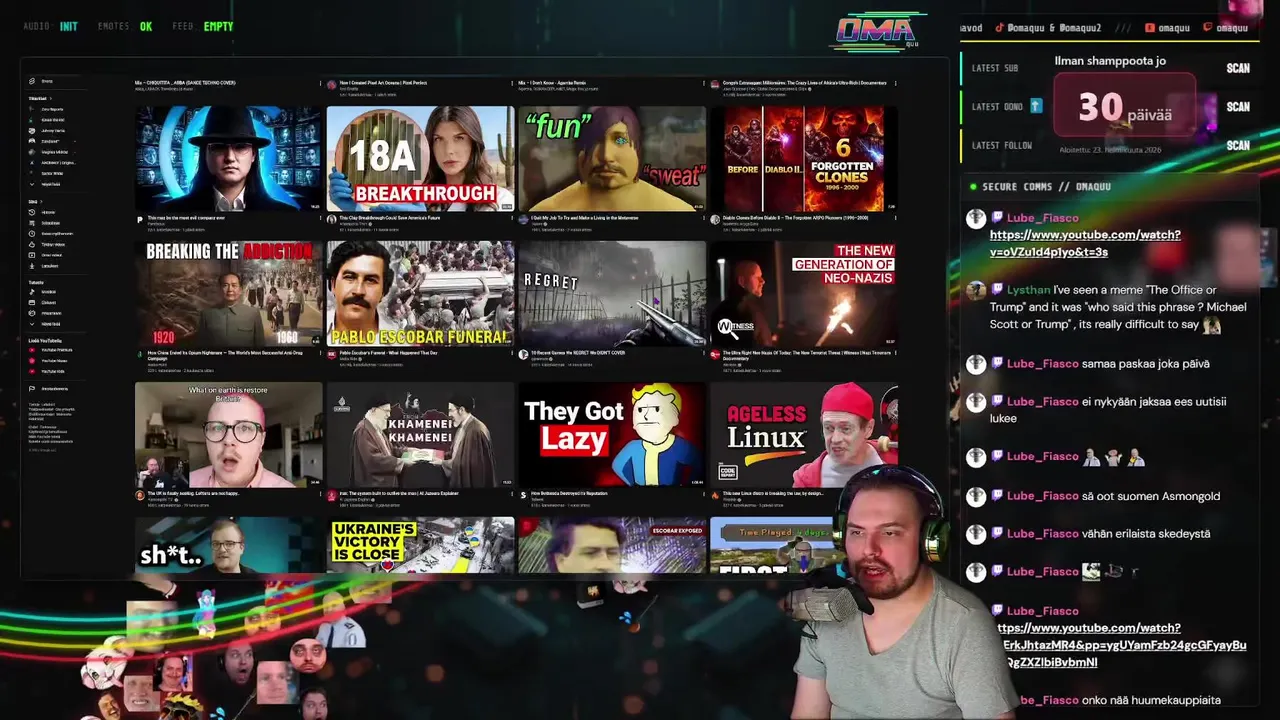The height and width of the screenshot is (720, 1280).
Task: Click the EMOTES OK status indicator
Action: tap(125, 26)
